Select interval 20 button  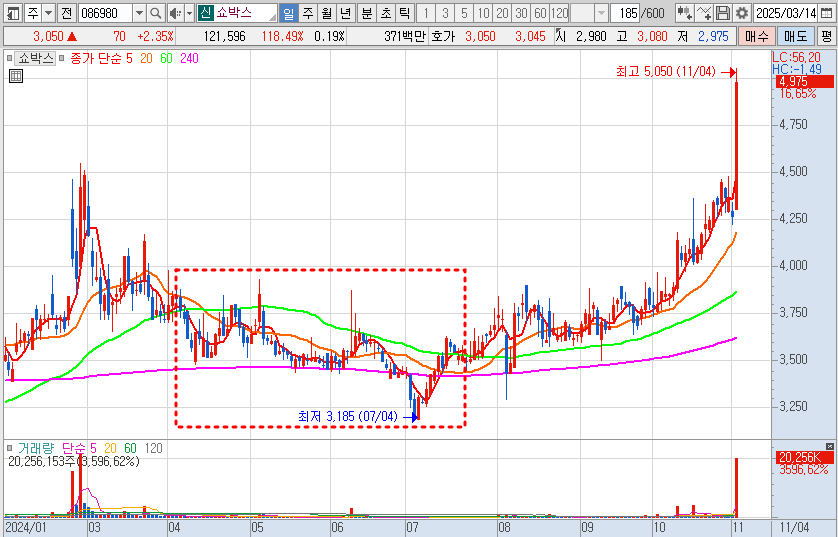pos(502,13)
